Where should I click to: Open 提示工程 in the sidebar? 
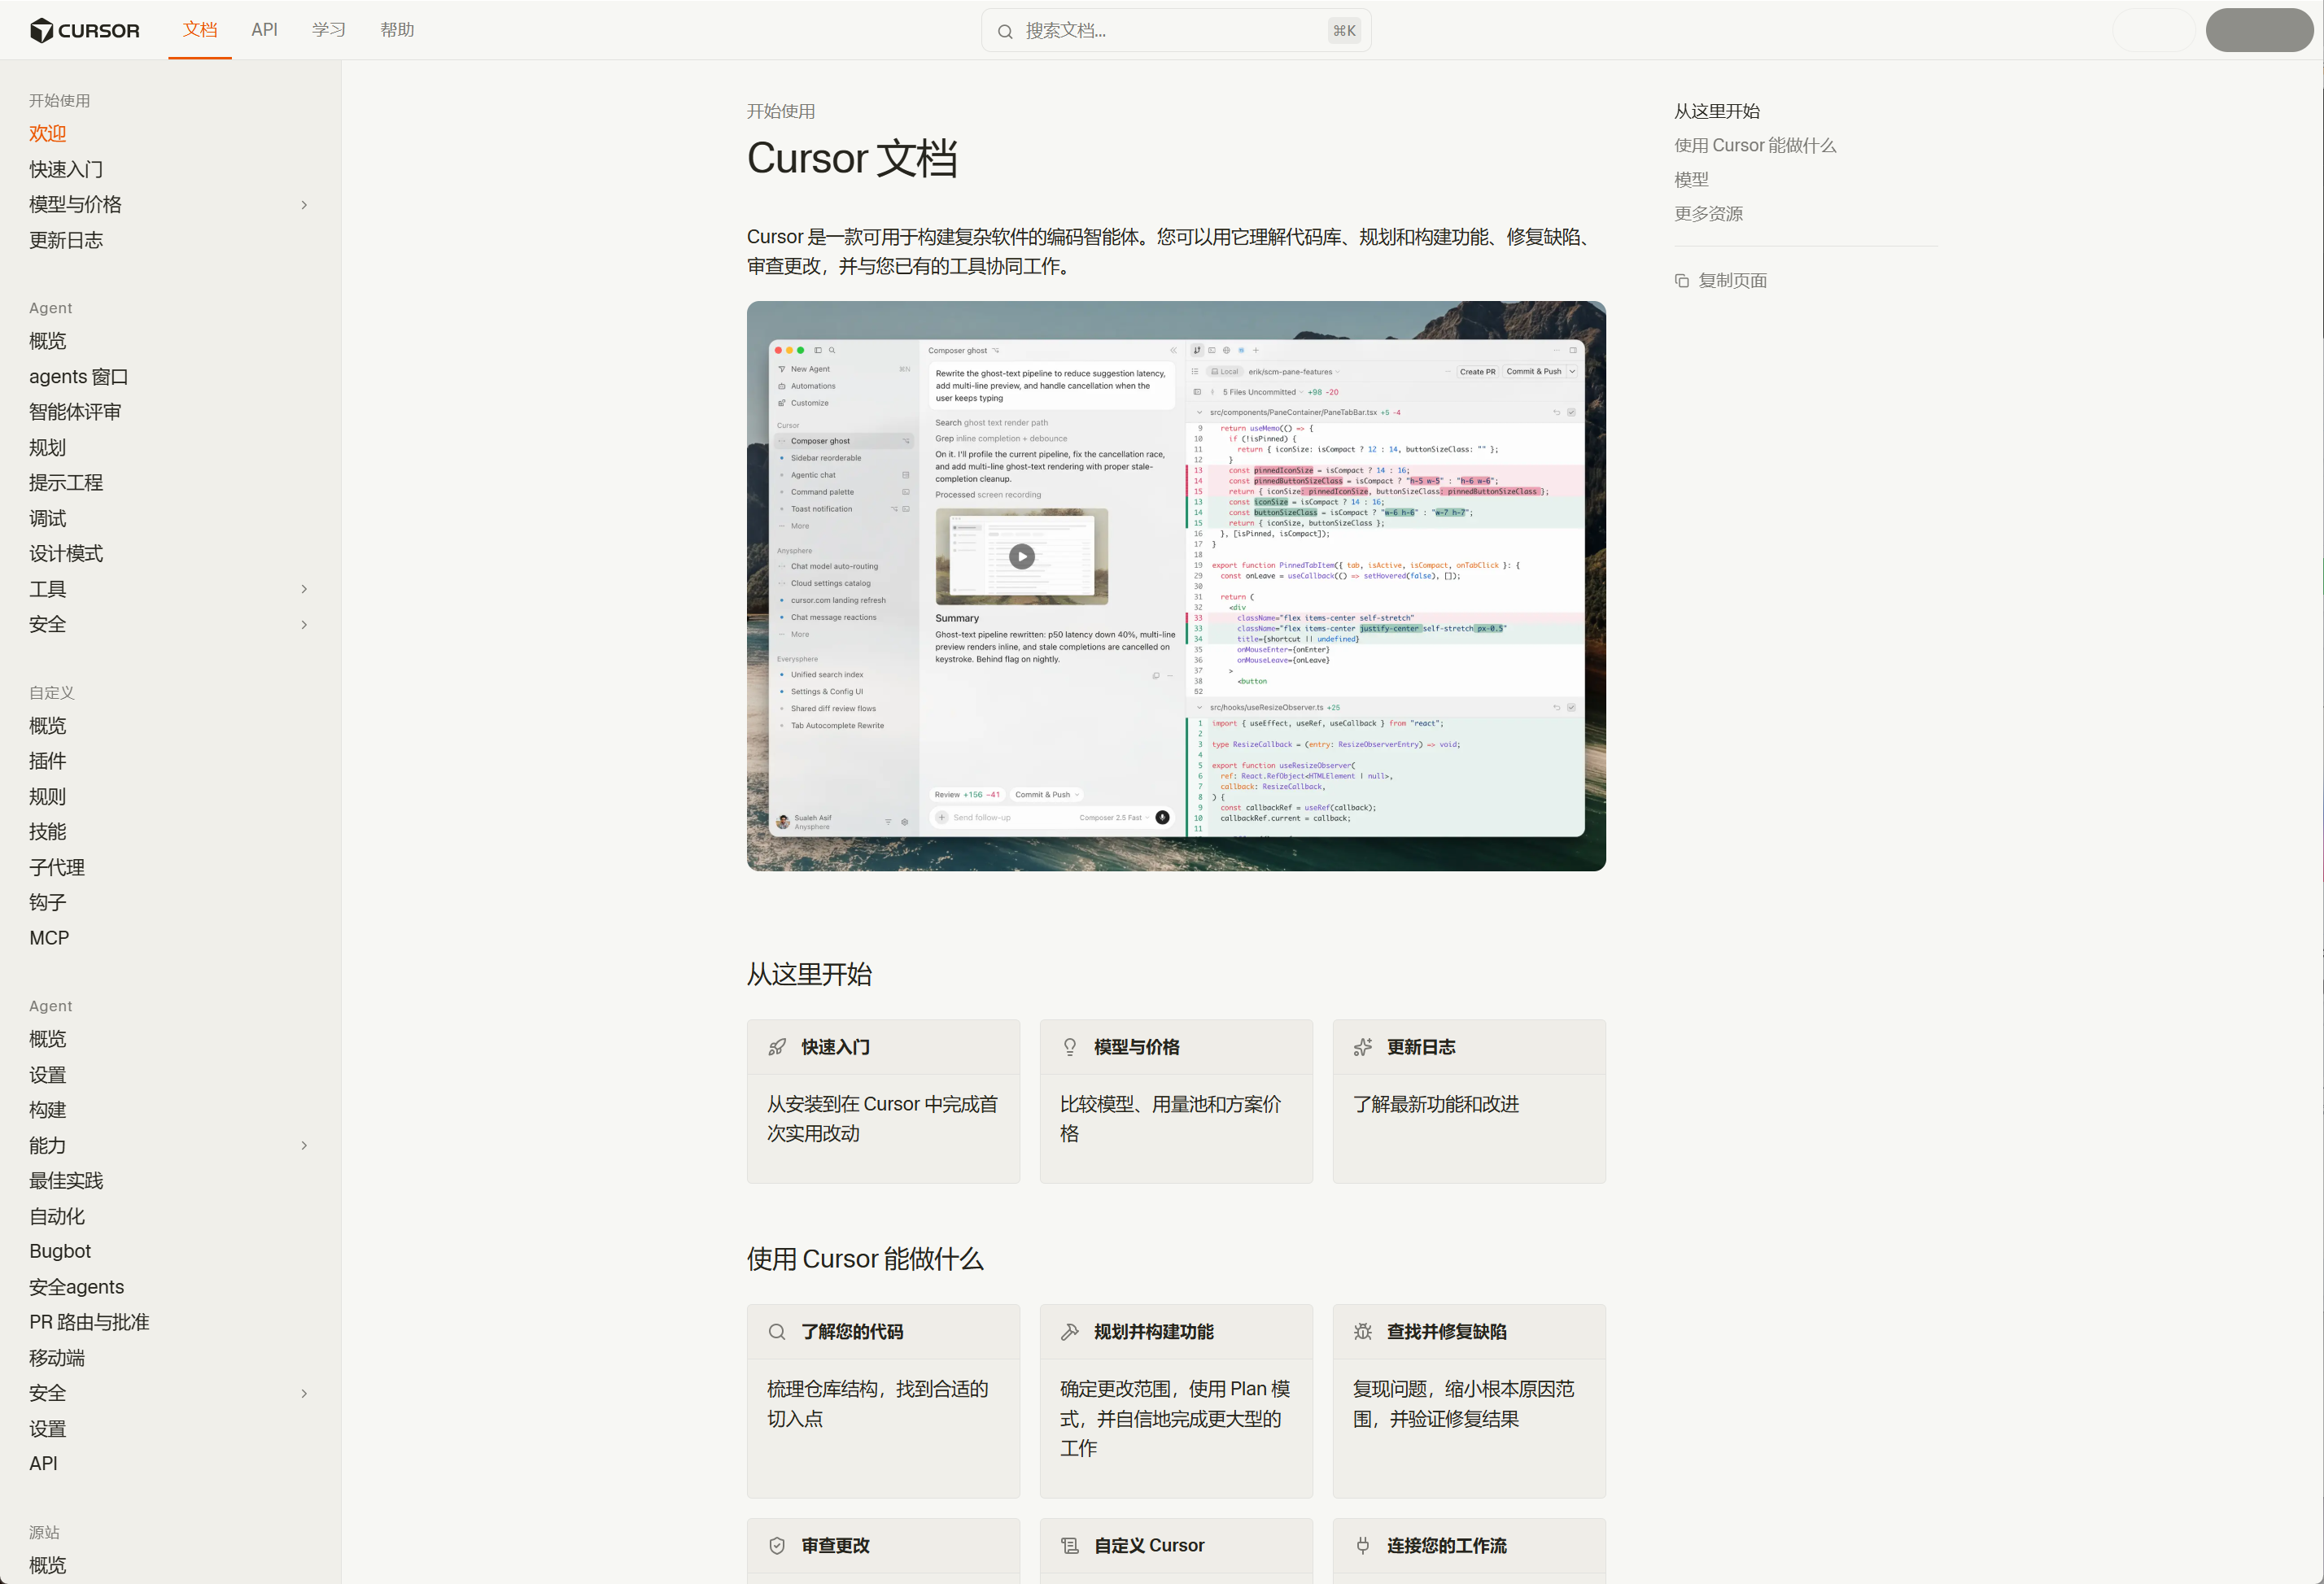(x=66, y=483)
